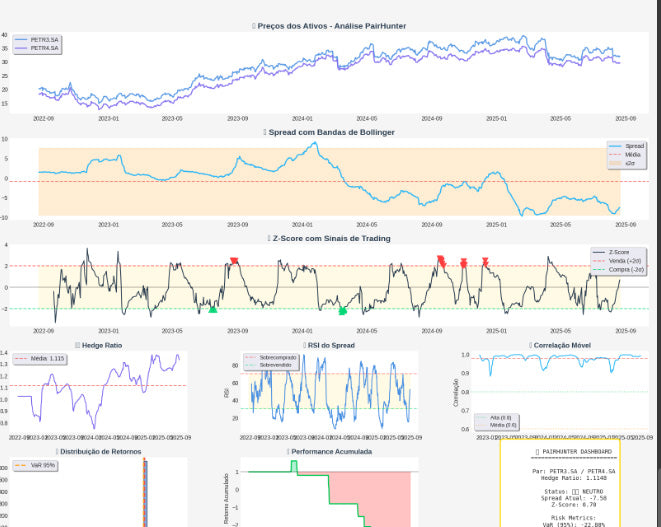Click the rightmost red sell signal triangle
The image size is (661, 527).
tap(485, 262)
